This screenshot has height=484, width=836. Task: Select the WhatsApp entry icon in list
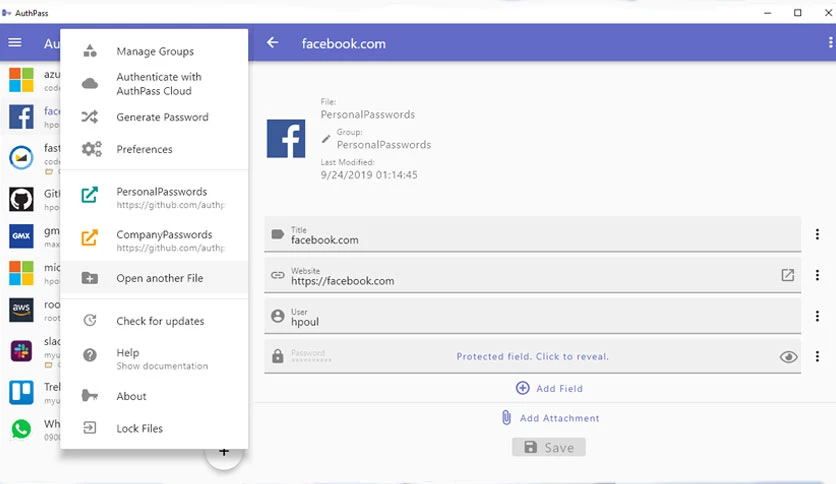[x=21, y=429]
